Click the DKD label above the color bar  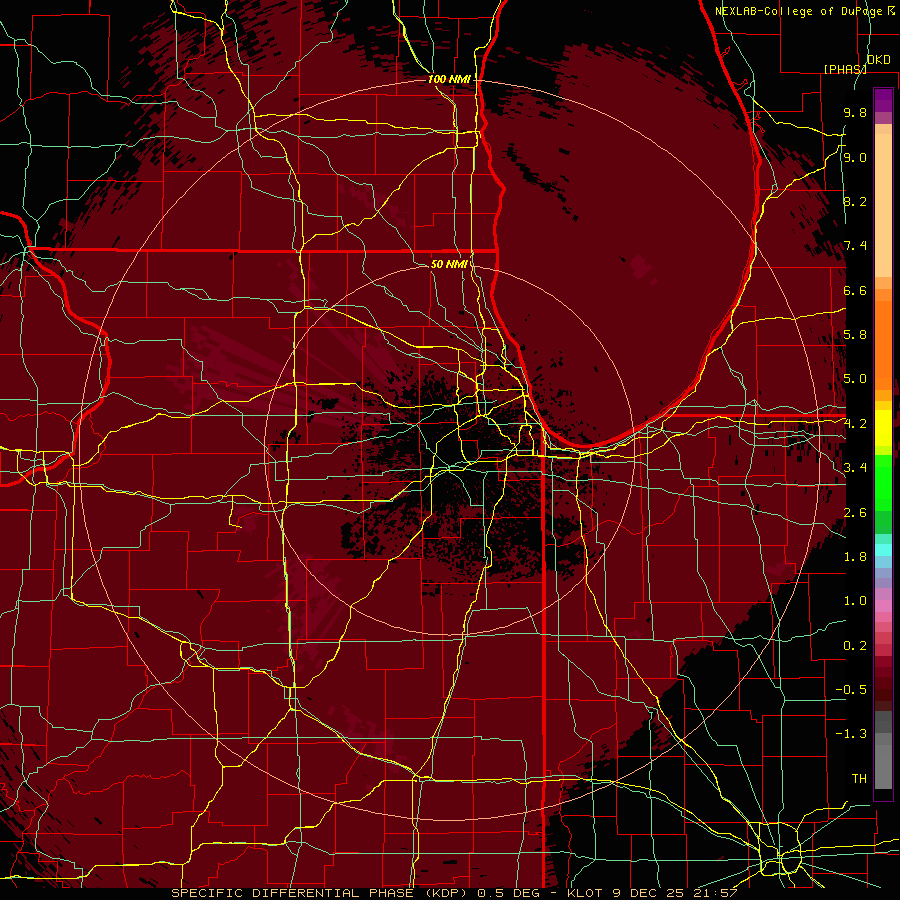click(878, 60)
